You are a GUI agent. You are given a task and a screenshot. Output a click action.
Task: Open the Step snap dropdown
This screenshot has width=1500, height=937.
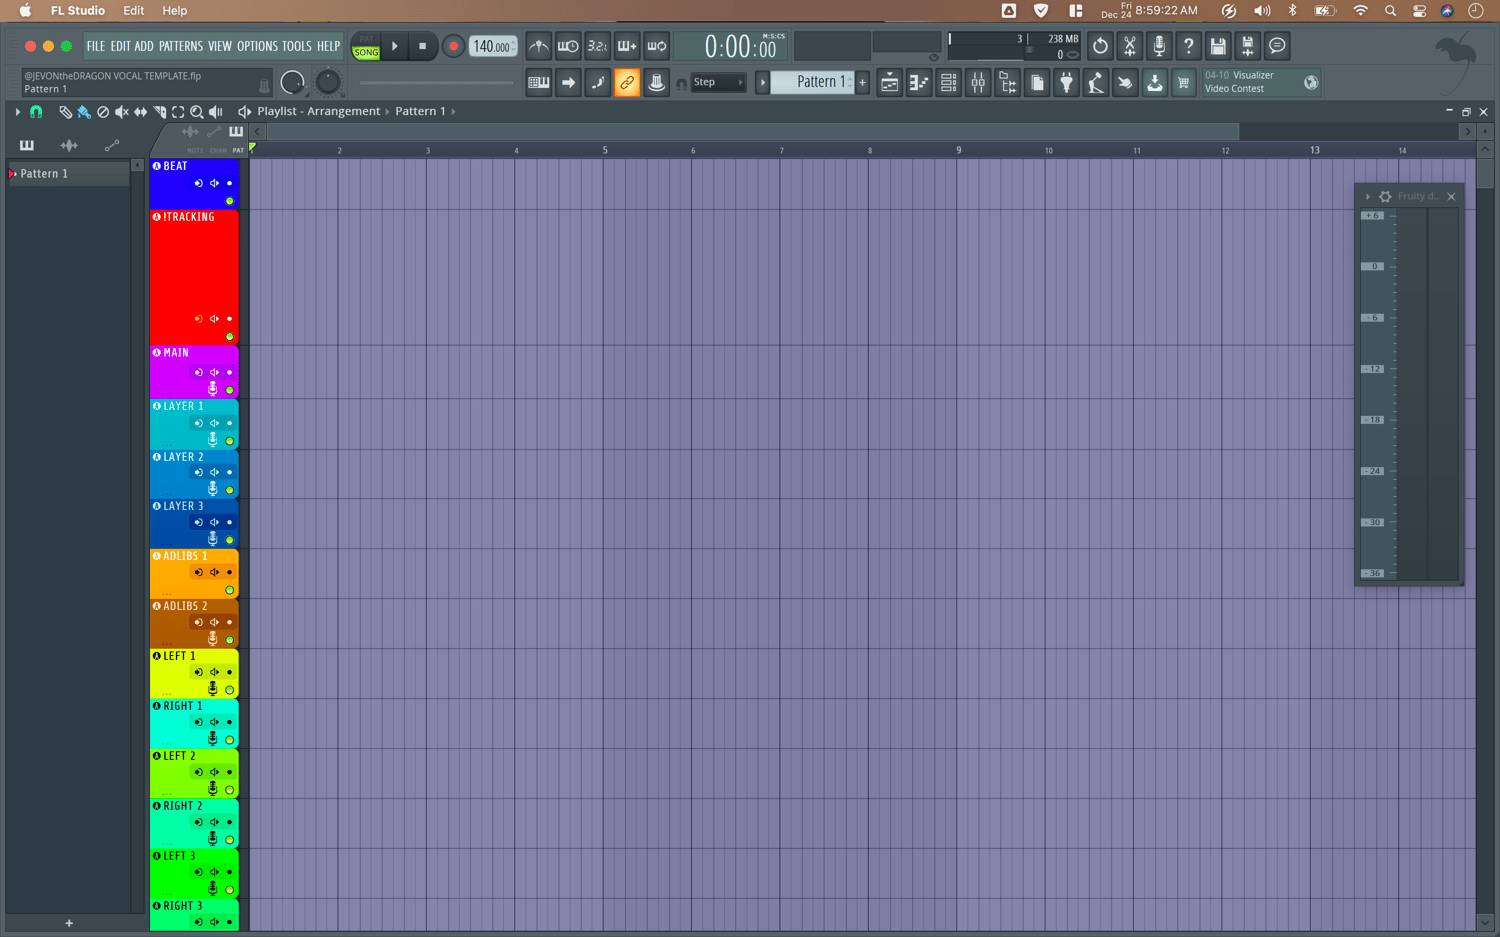click(718, 82)
